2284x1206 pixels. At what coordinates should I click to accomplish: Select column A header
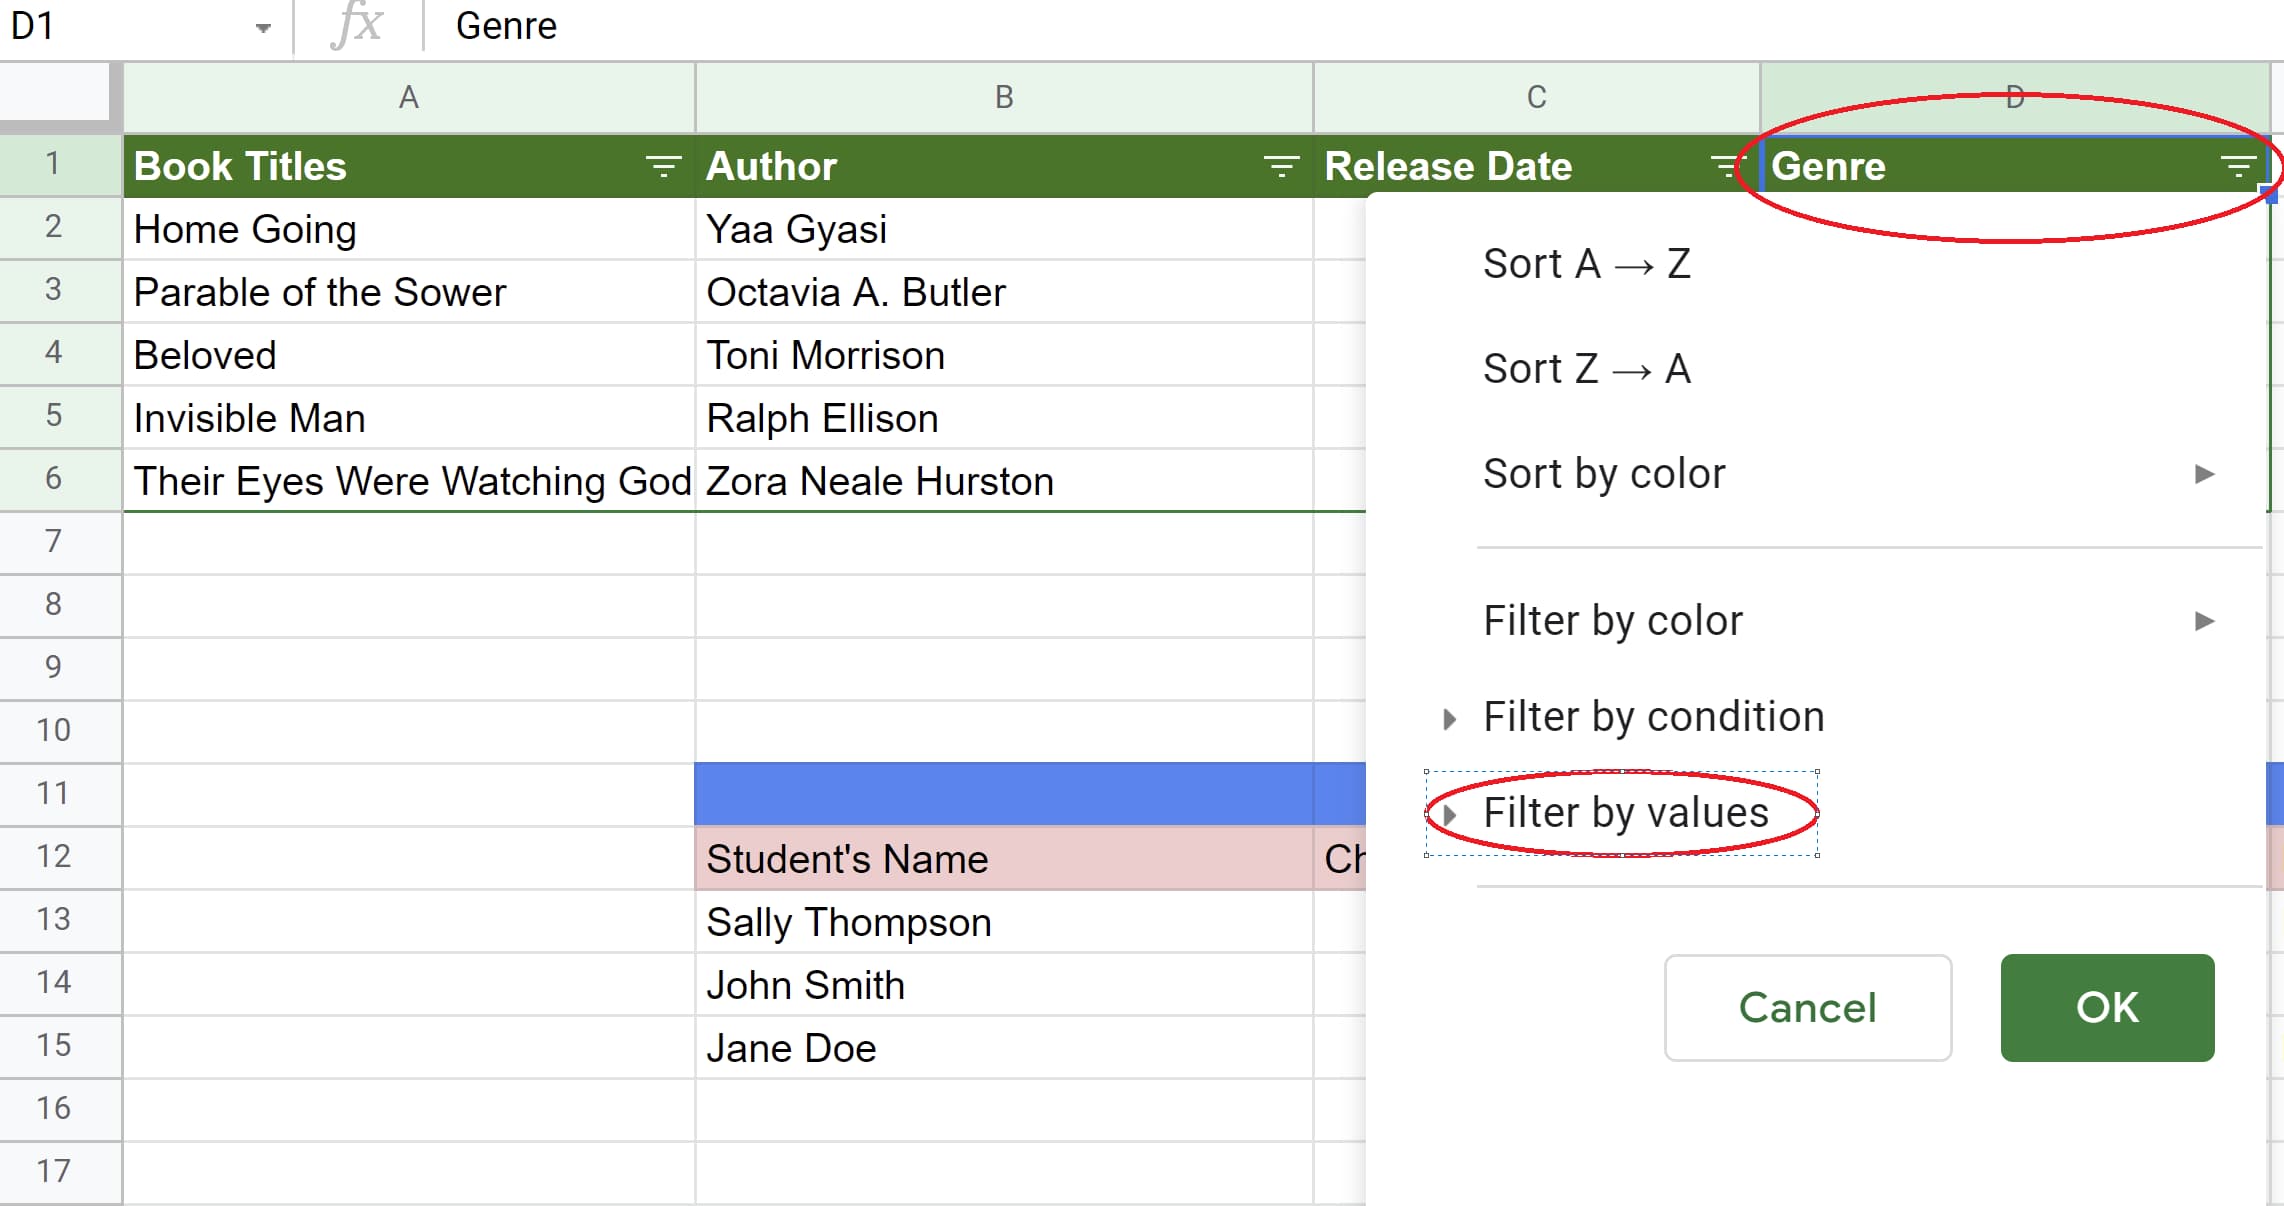[408, 97]
